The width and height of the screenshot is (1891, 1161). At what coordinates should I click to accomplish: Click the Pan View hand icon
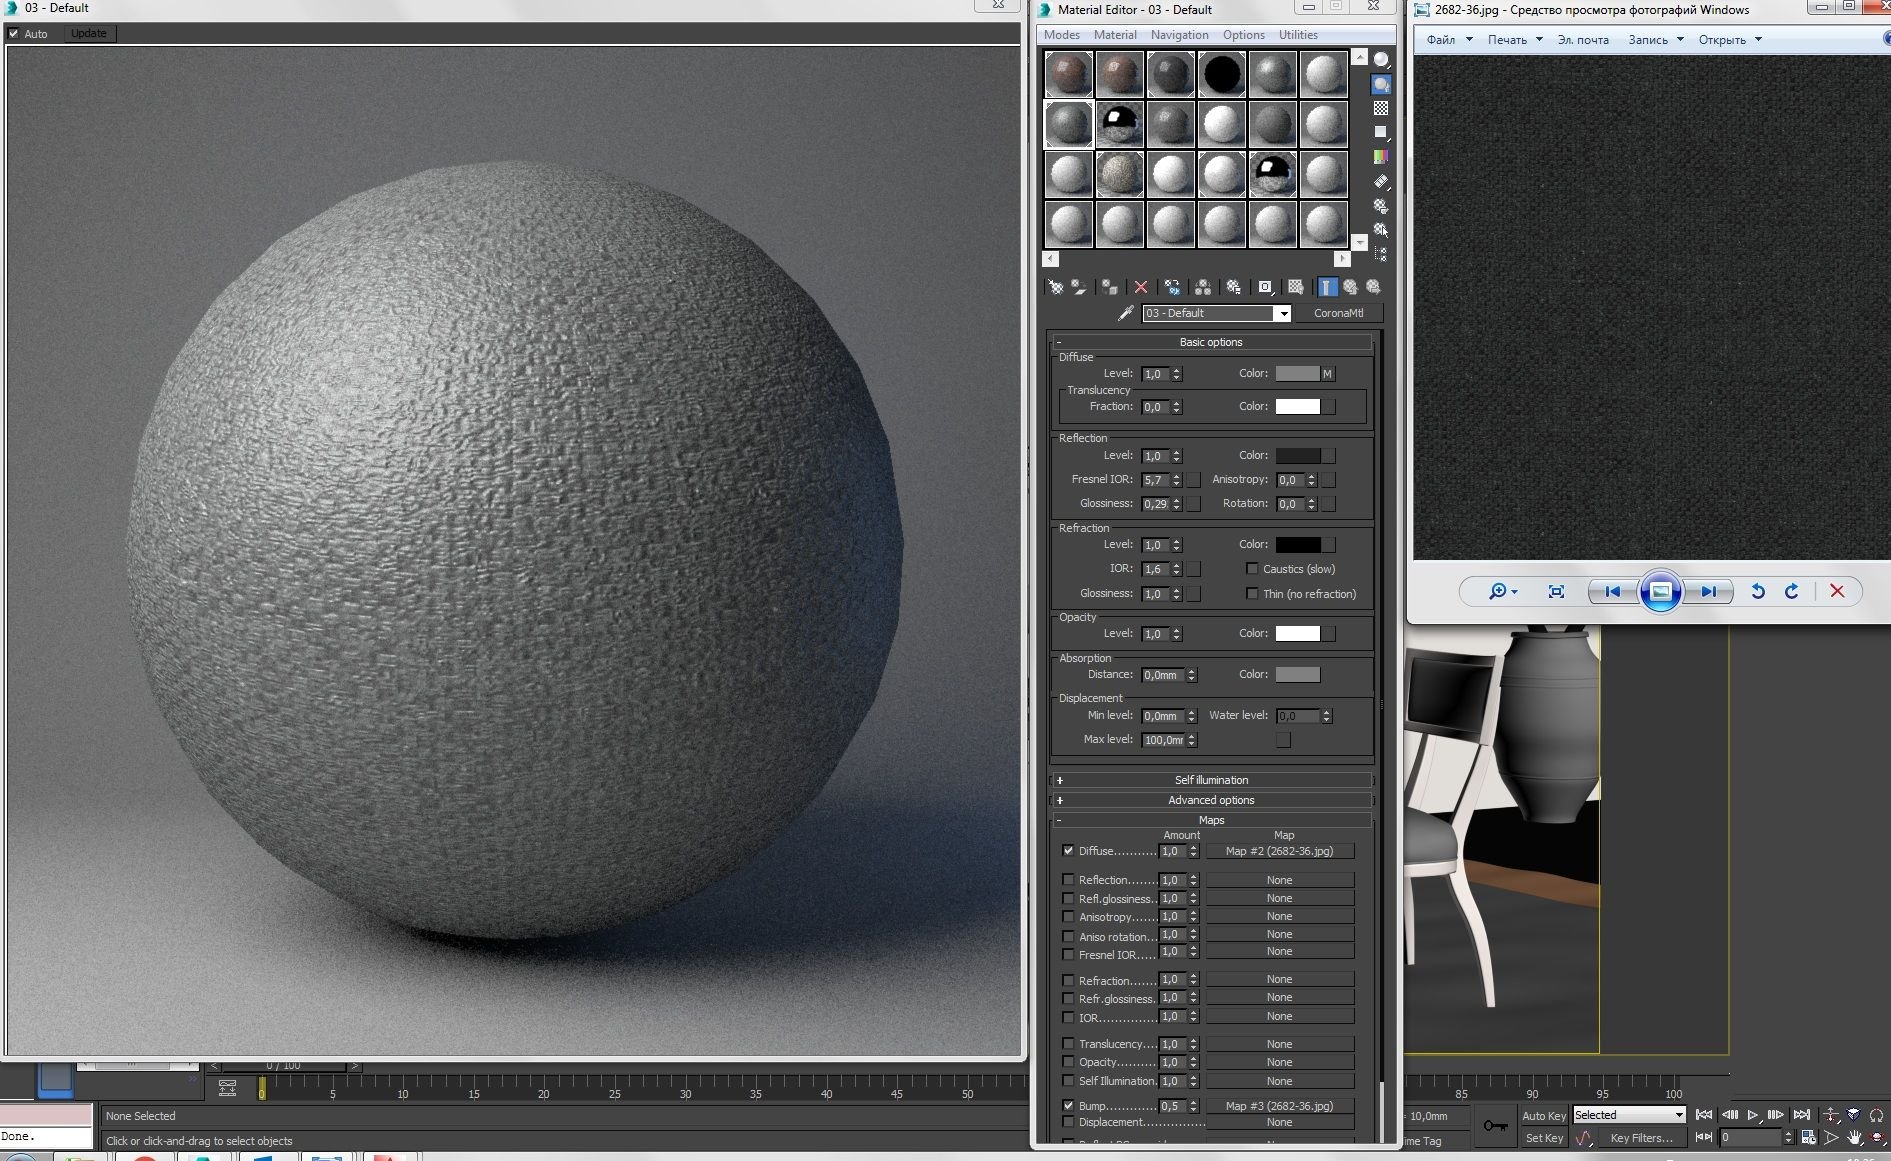(x=1855, y=1138)
